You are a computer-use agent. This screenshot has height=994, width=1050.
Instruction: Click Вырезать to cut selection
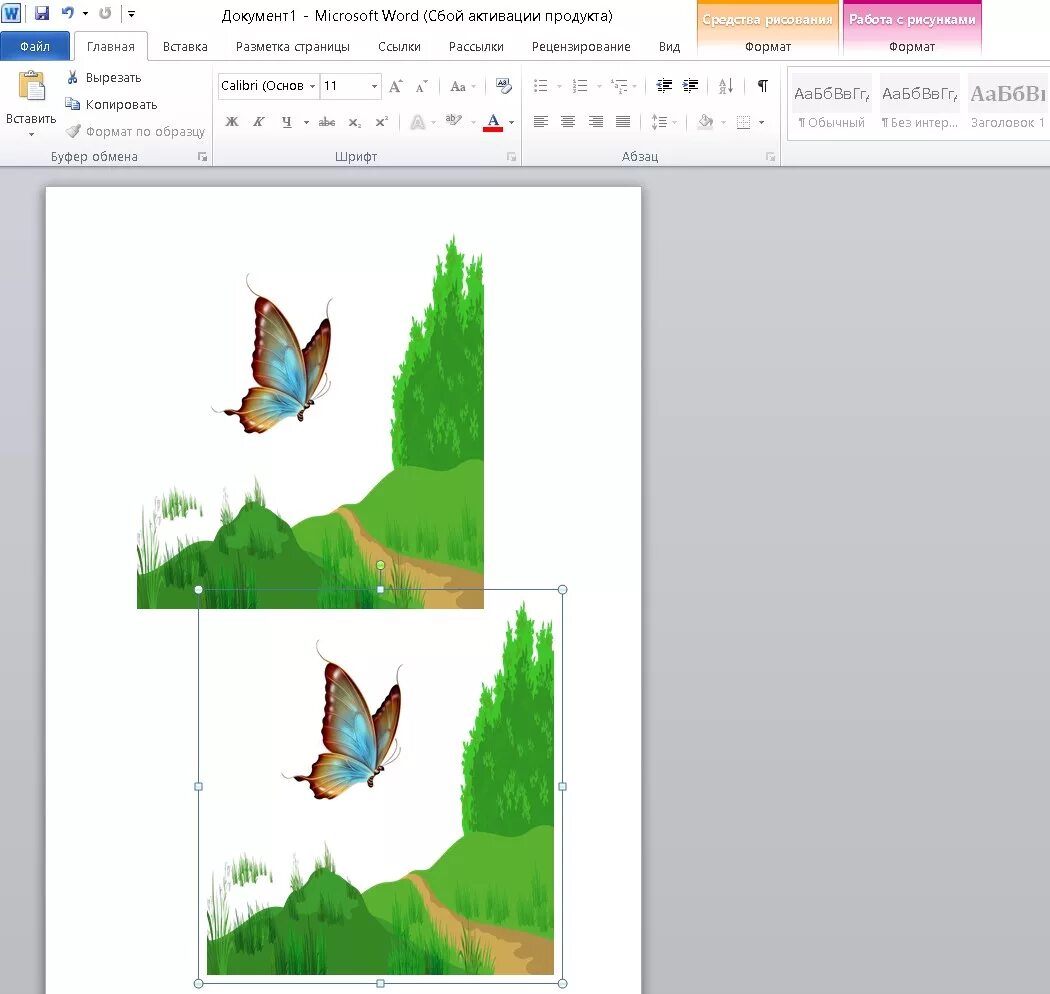click(x=104, y=78)
